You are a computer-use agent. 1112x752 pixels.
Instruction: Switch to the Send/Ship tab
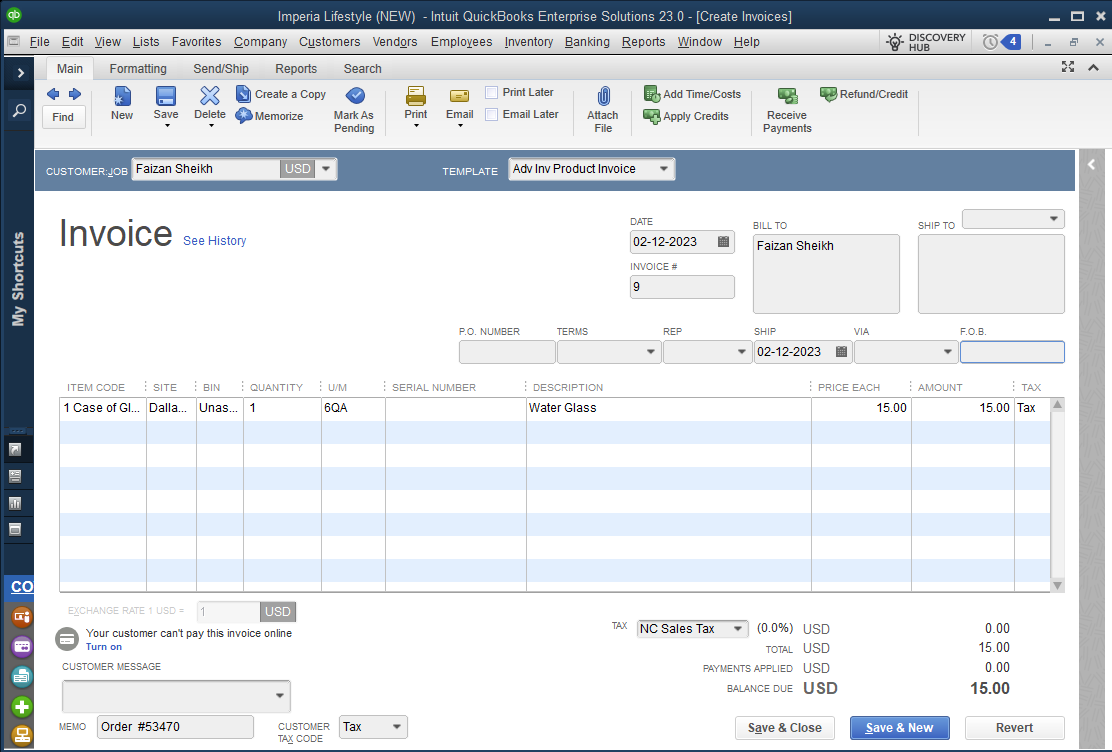tap(221, 69)
